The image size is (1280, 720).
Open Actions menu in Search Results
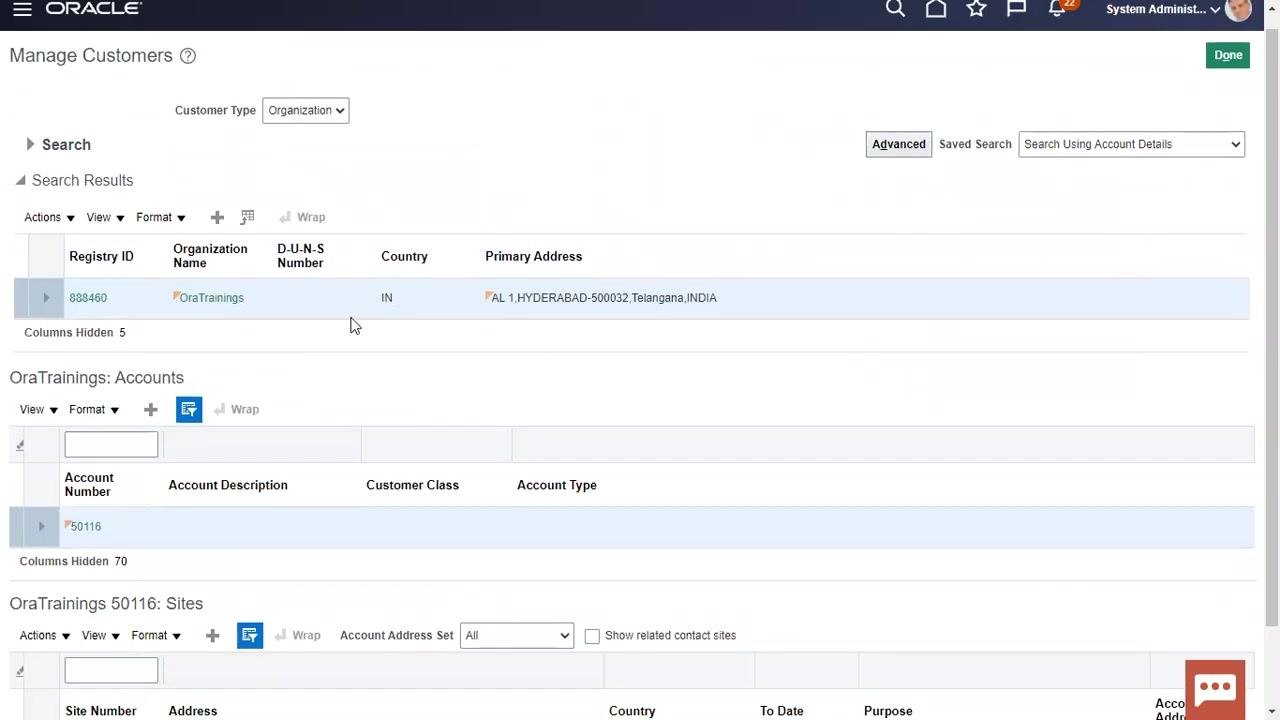coord(49,217)
